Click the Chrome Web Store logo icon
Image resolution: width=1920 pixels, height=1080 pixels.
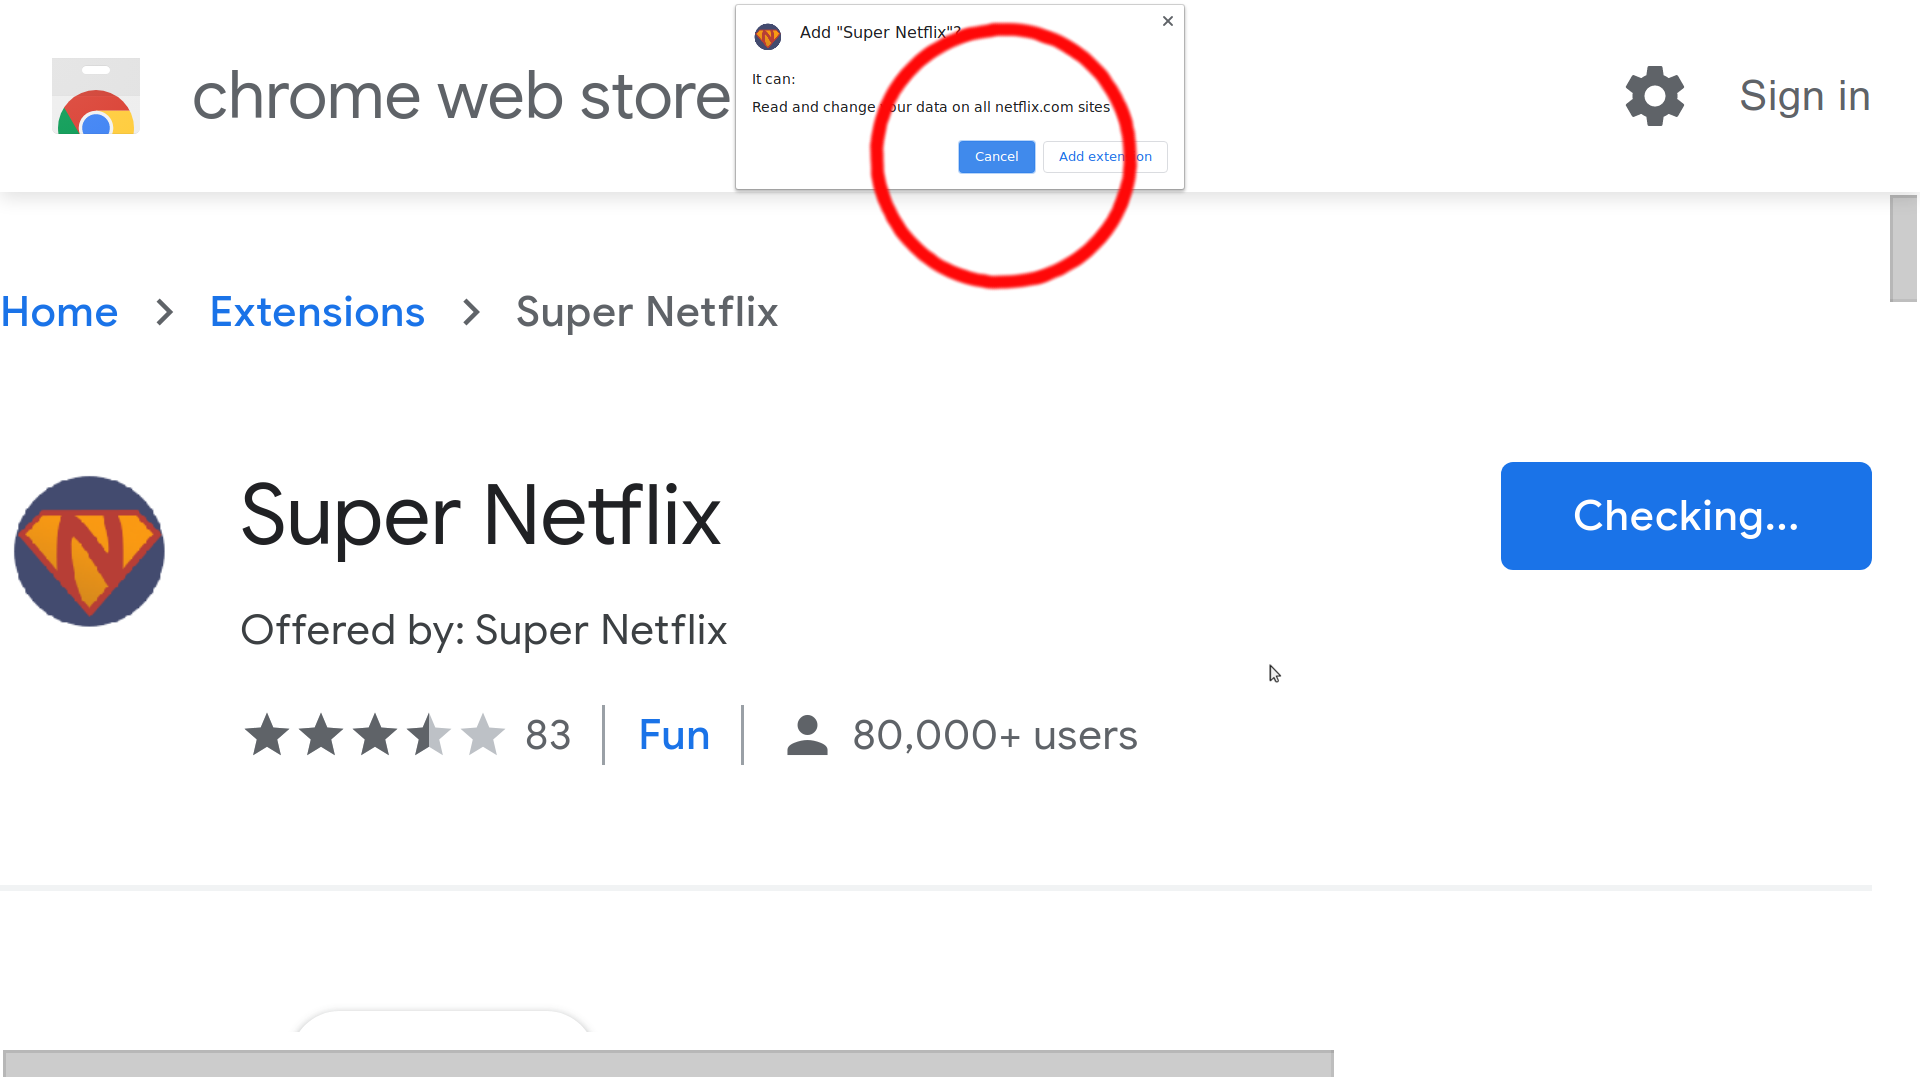click(96, 96)
